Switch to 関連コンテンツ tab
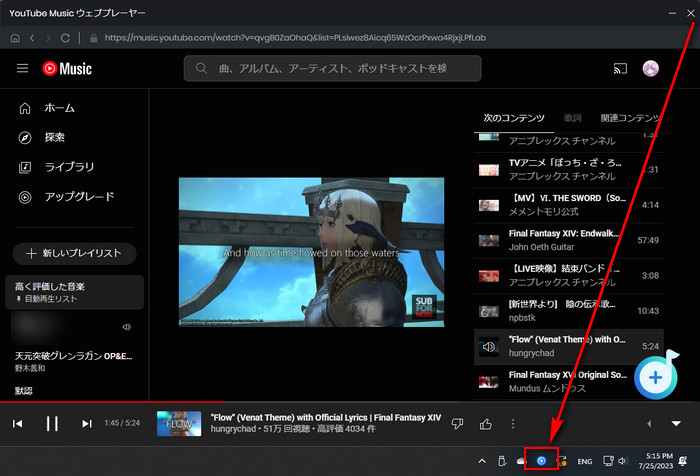This screenshot has width=700, height=476. 630,118
